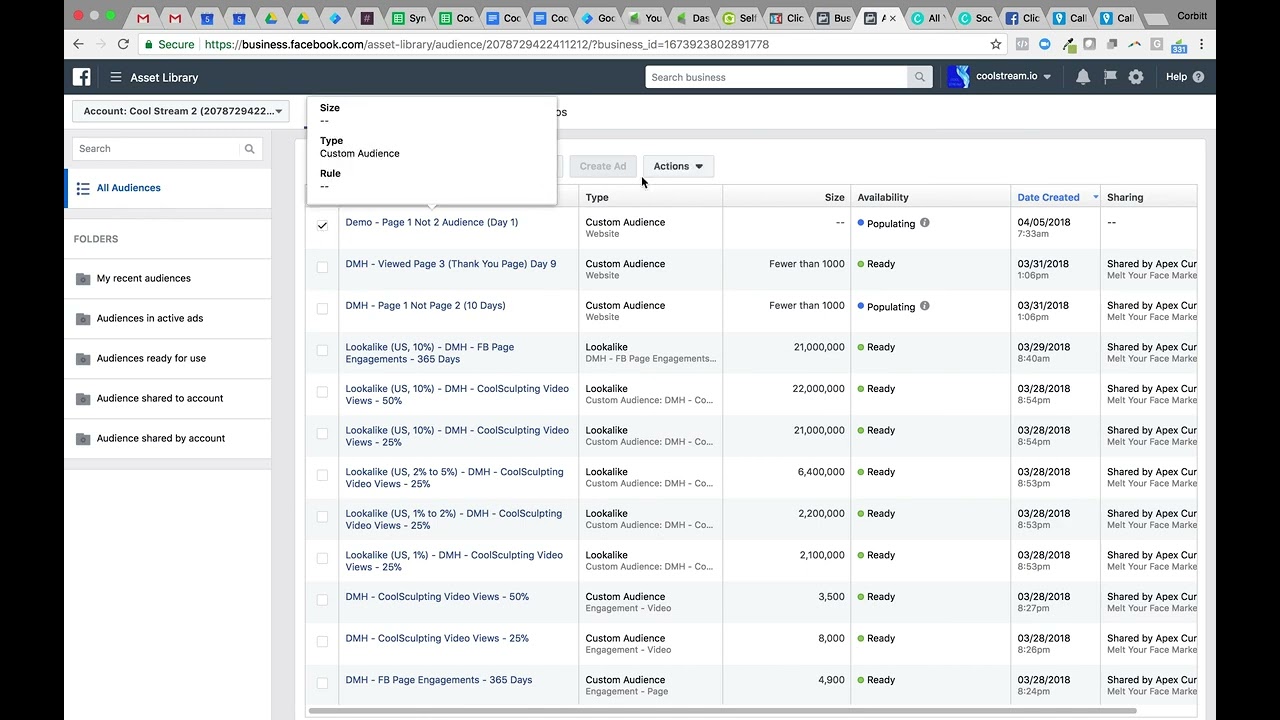
Task: Click the Facebook logo icon
Action: (x=82, y=77)
